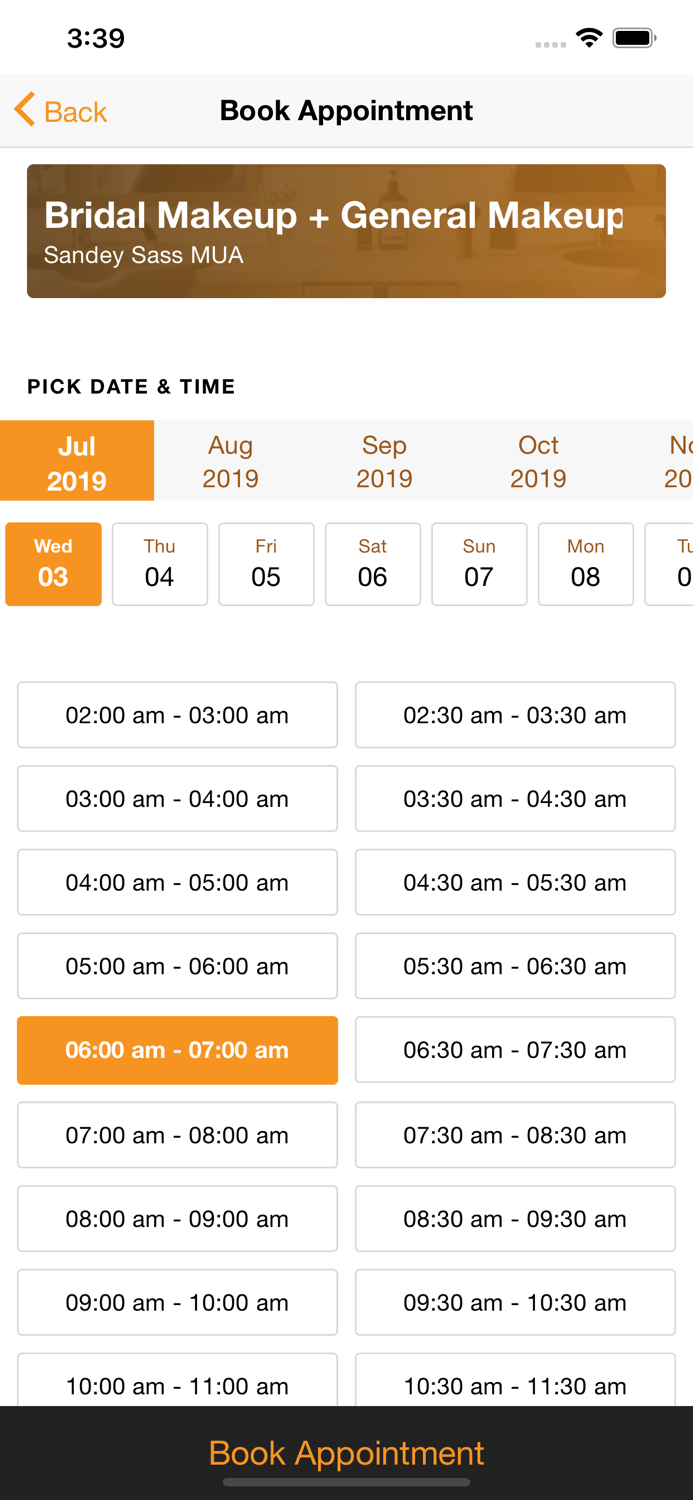Screen dimensions: 693x1500
Task: Switch to the Aug 2019 month tab
Action: click(231, 461)
